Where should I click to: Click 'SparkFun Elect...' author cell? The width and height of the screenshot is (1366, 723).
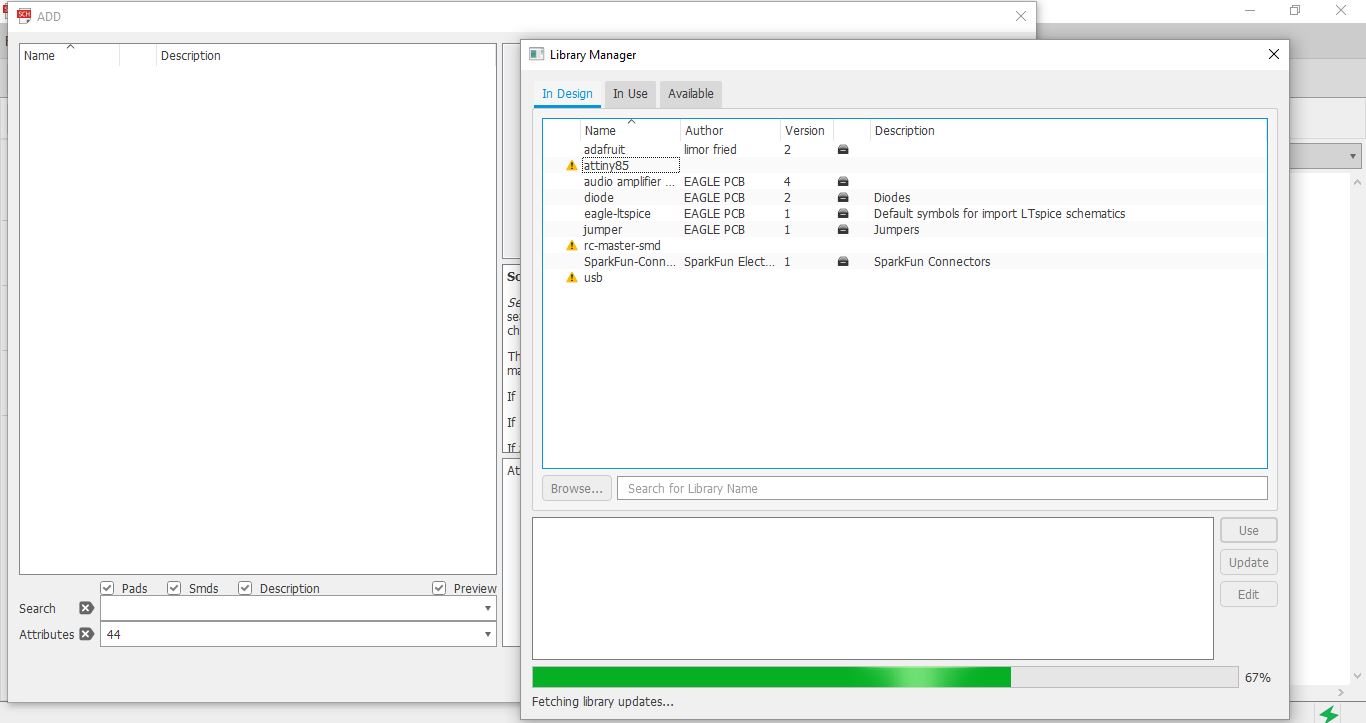click(x=729, y=262)
